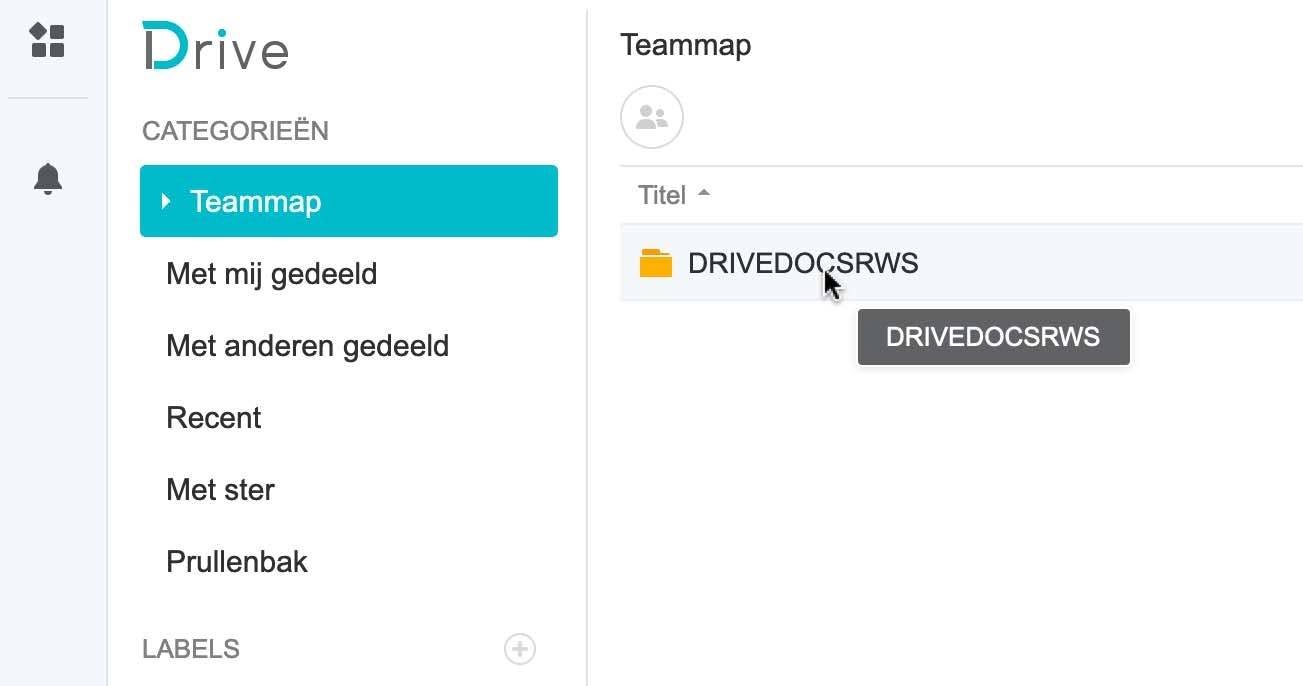The image size is (1303, 686).
Task: Click the LABELS section header
Action: pos(191,649)
